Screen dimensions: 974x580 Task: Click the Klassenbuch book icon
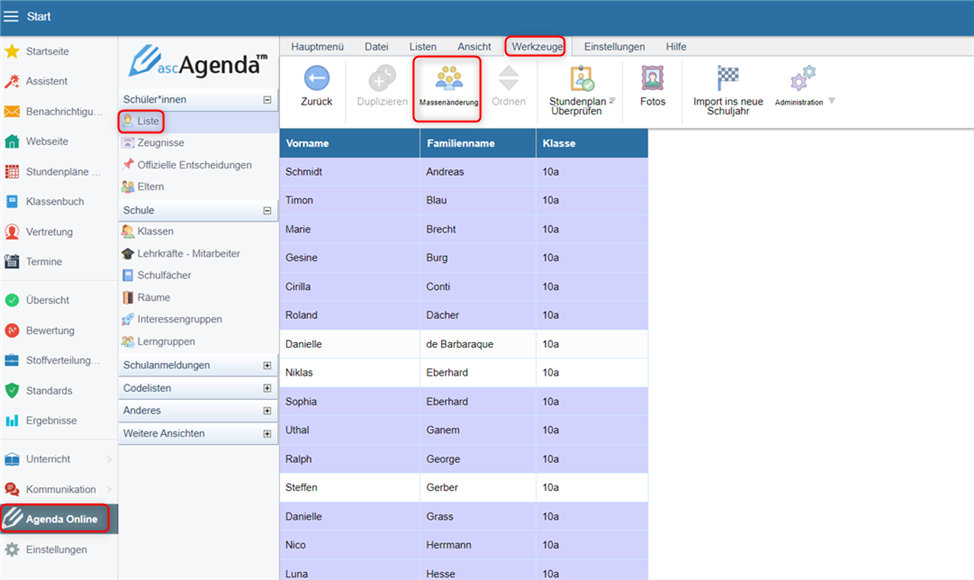click(x=12, y=201)
